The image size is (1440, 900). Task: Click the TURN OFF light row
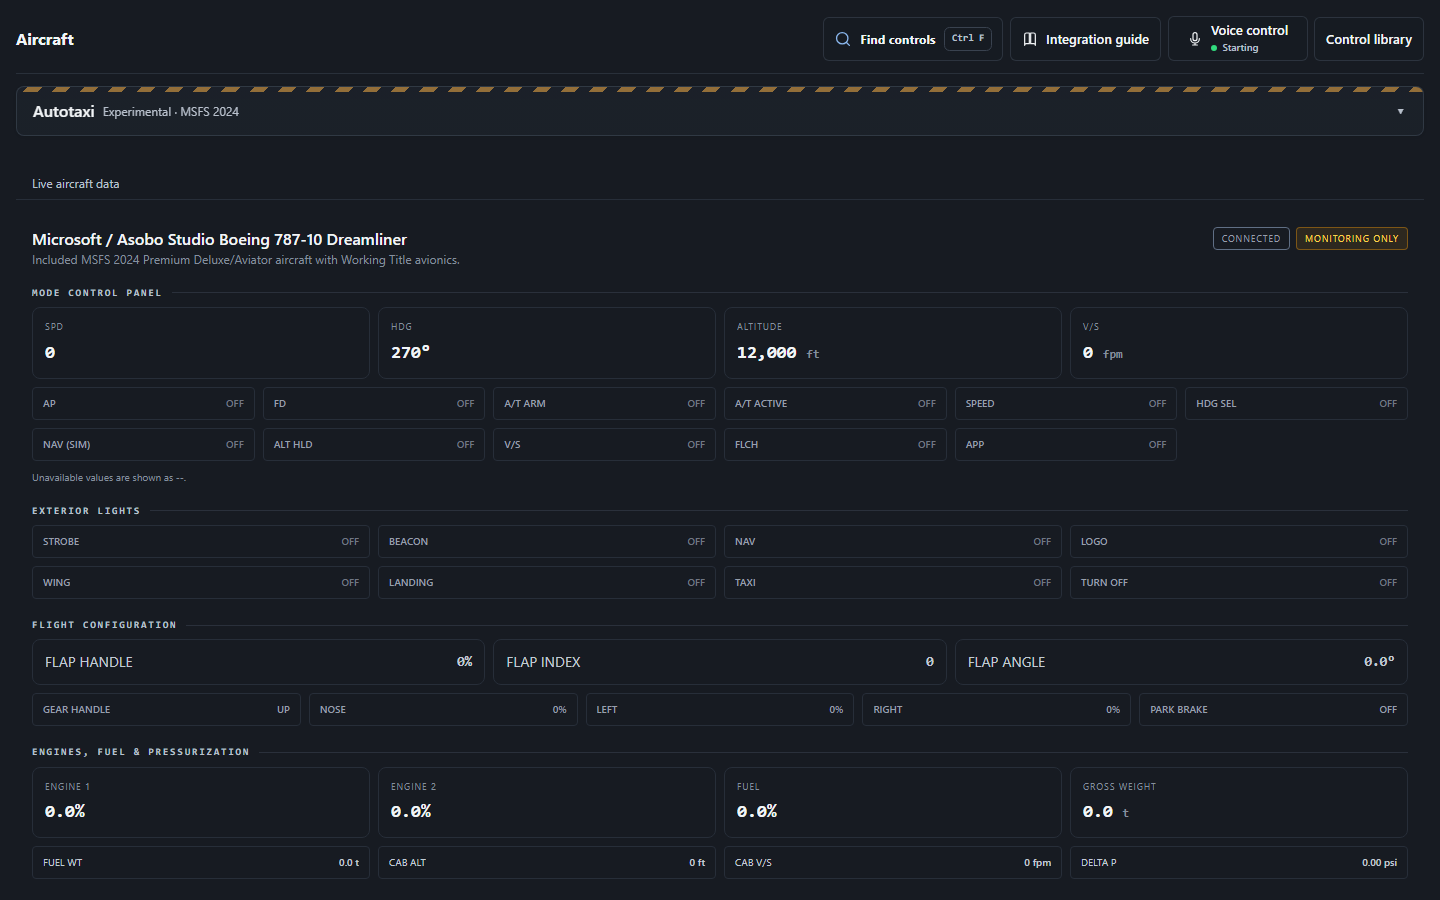pyautogui.click(x=1238, y=583)
